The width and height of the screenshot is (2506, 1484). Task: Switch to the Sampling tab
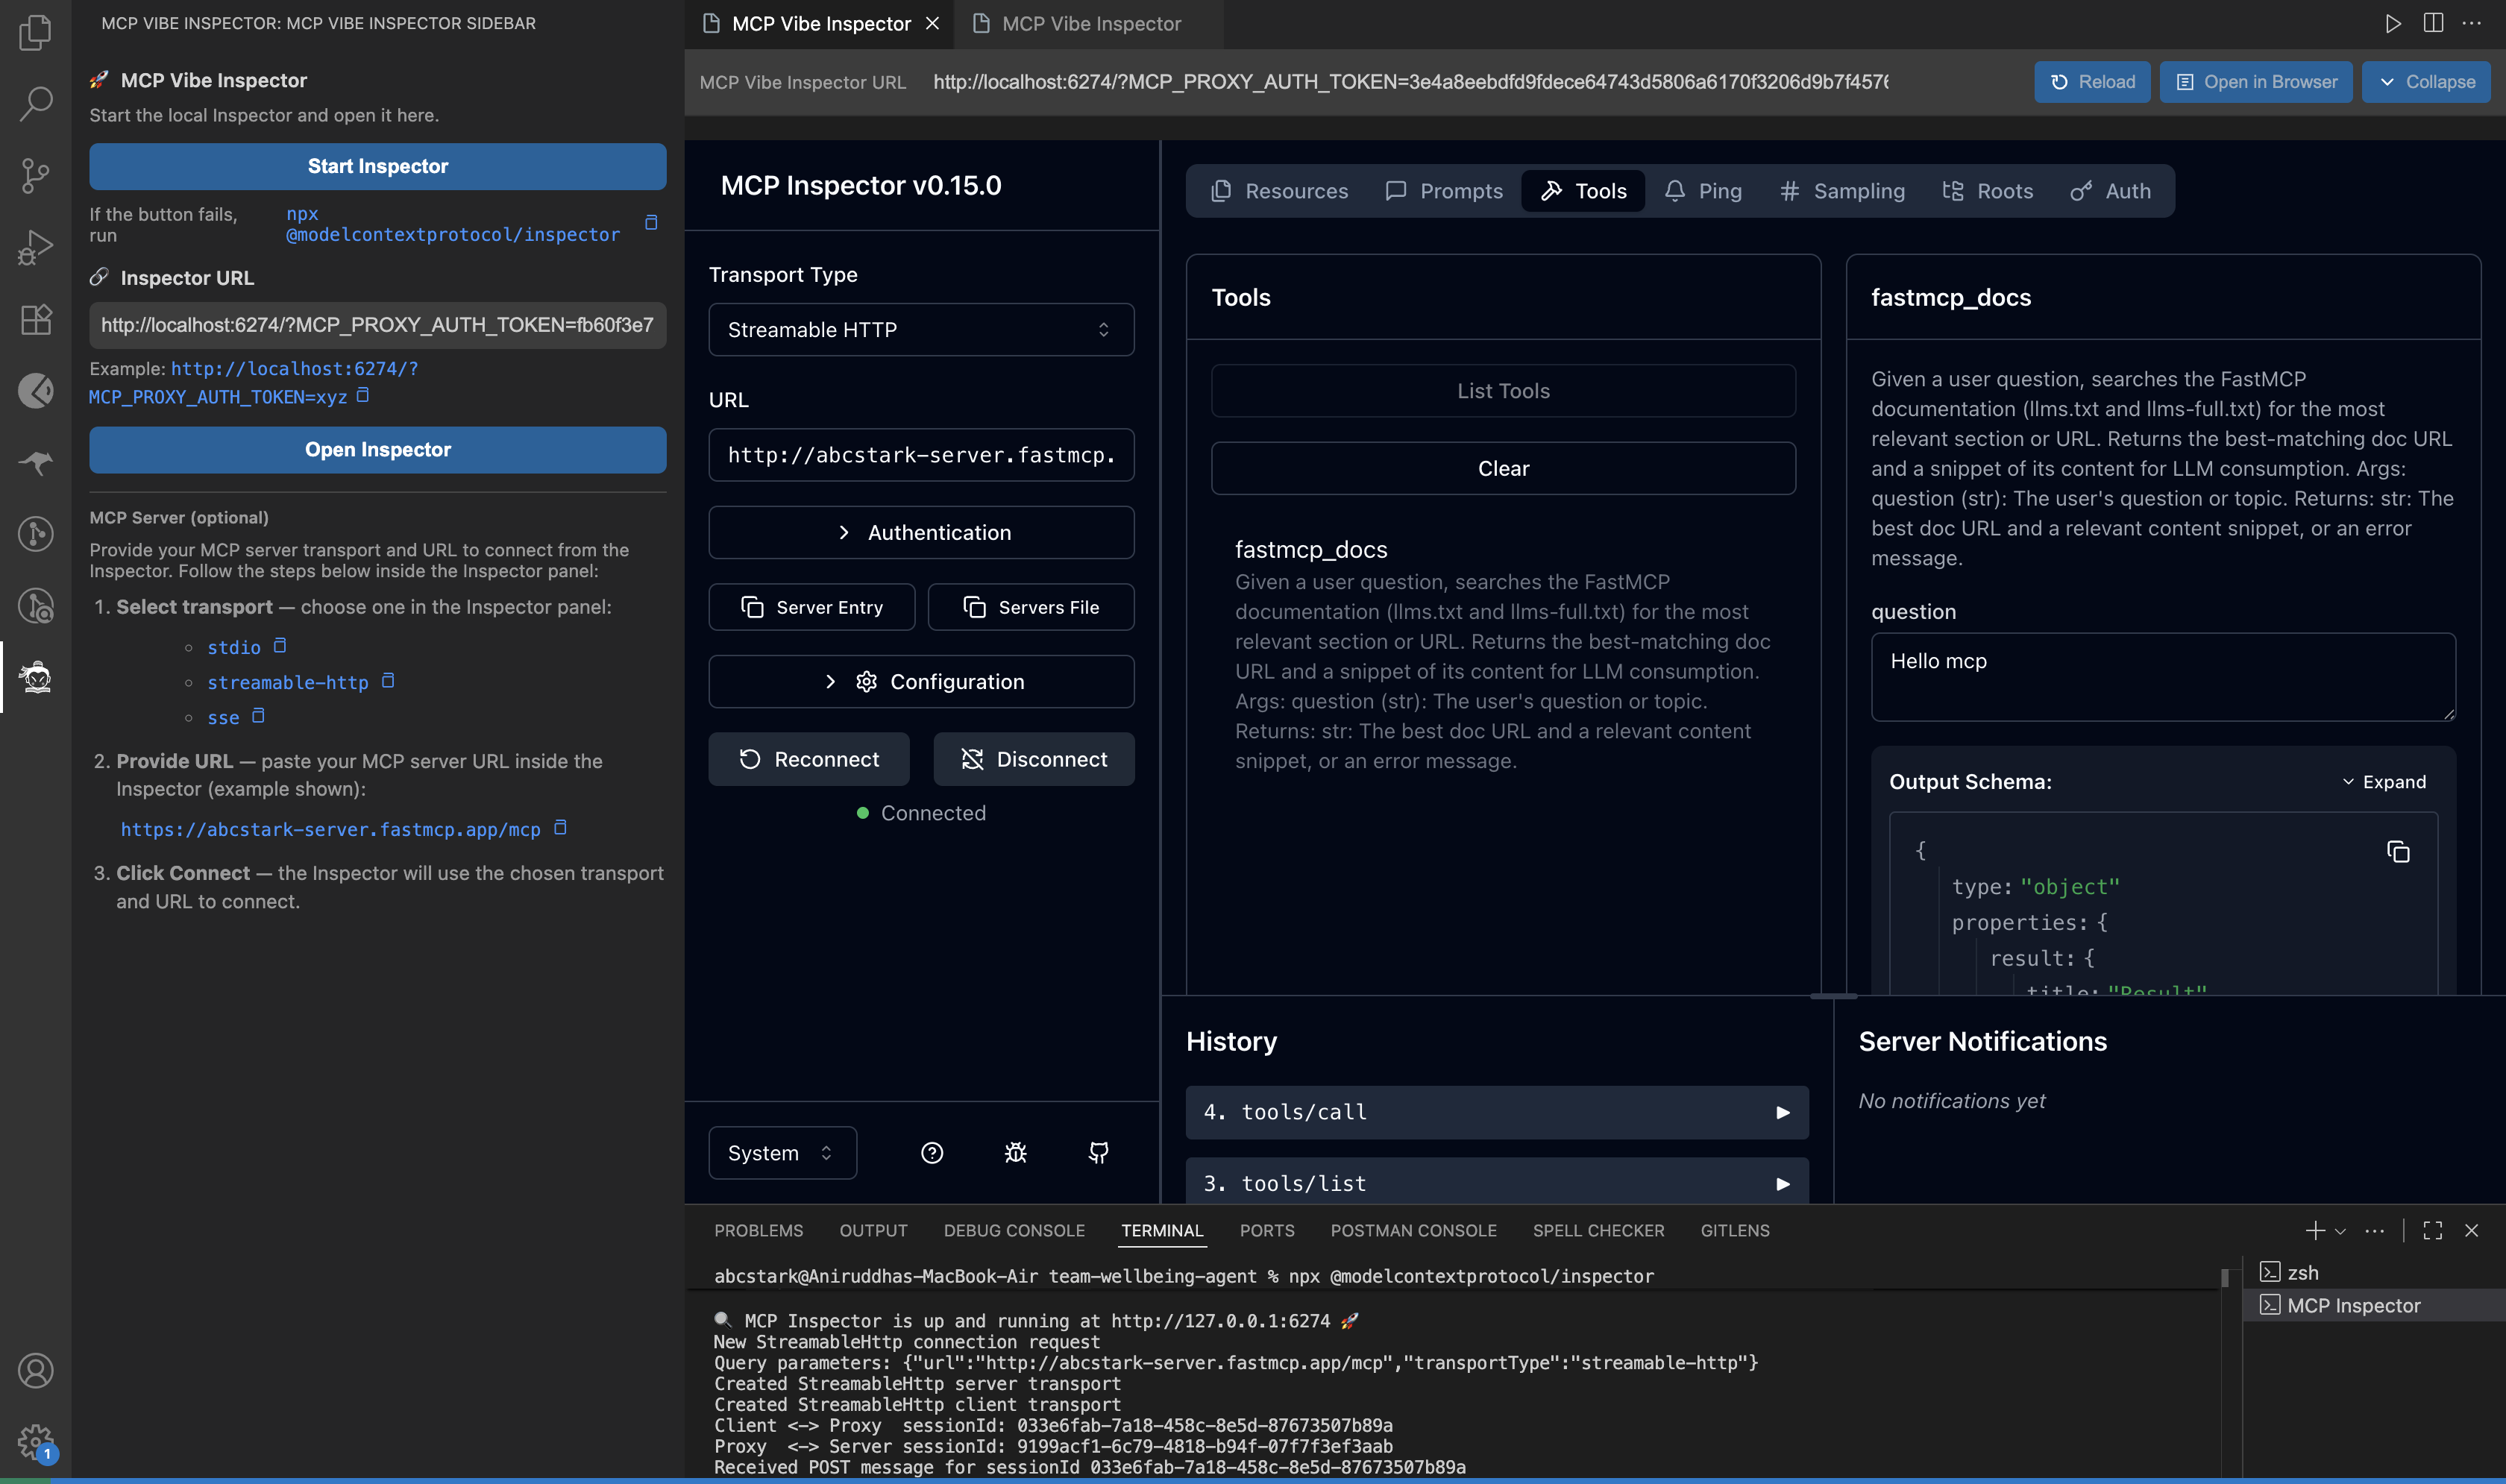(x=1842, y=191)
